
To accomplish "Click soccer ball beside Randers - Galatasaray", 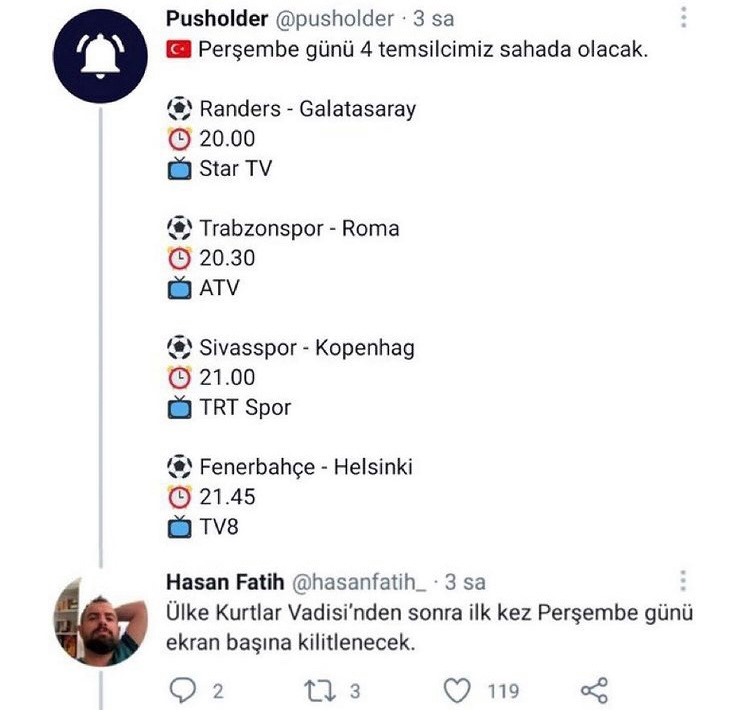I will click(178, 109).
